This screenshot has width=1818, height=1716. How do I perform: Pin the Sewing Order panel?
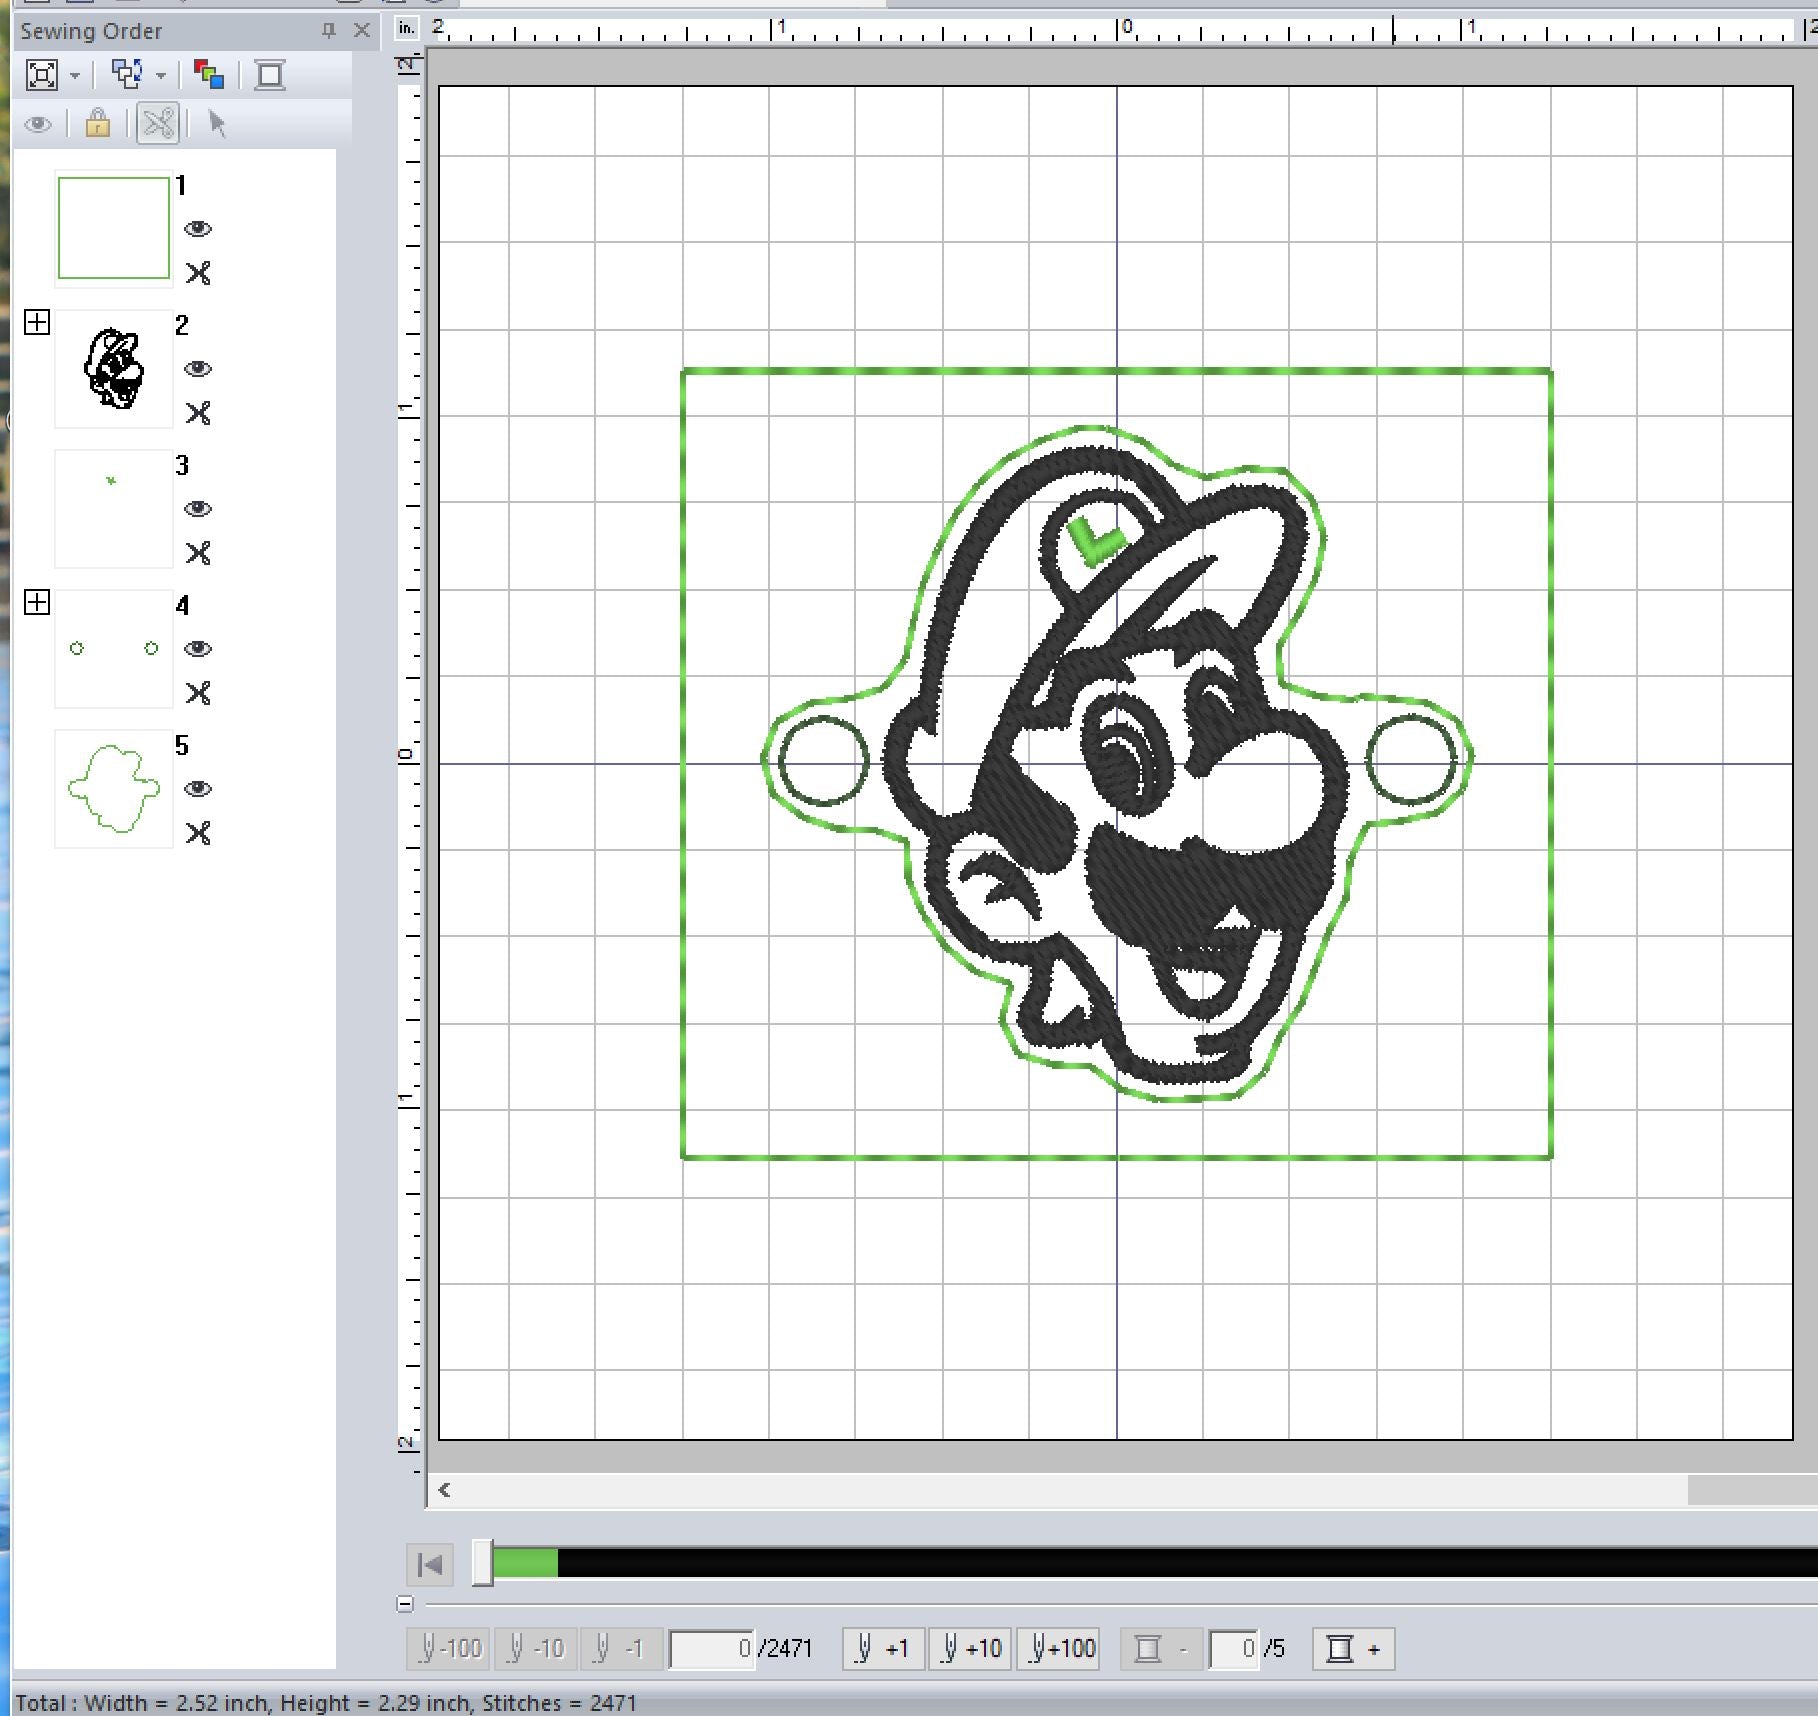[x=328, y=31]
